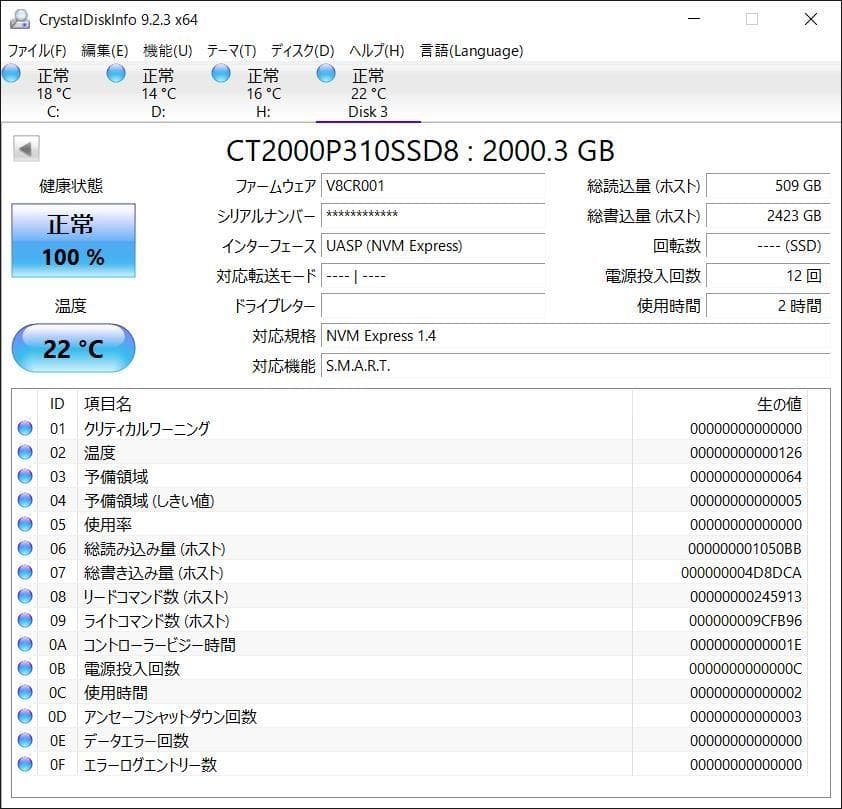Open the 編集(E) menu
The width and height of the screenshot is (842, 809).
[105, 50]
